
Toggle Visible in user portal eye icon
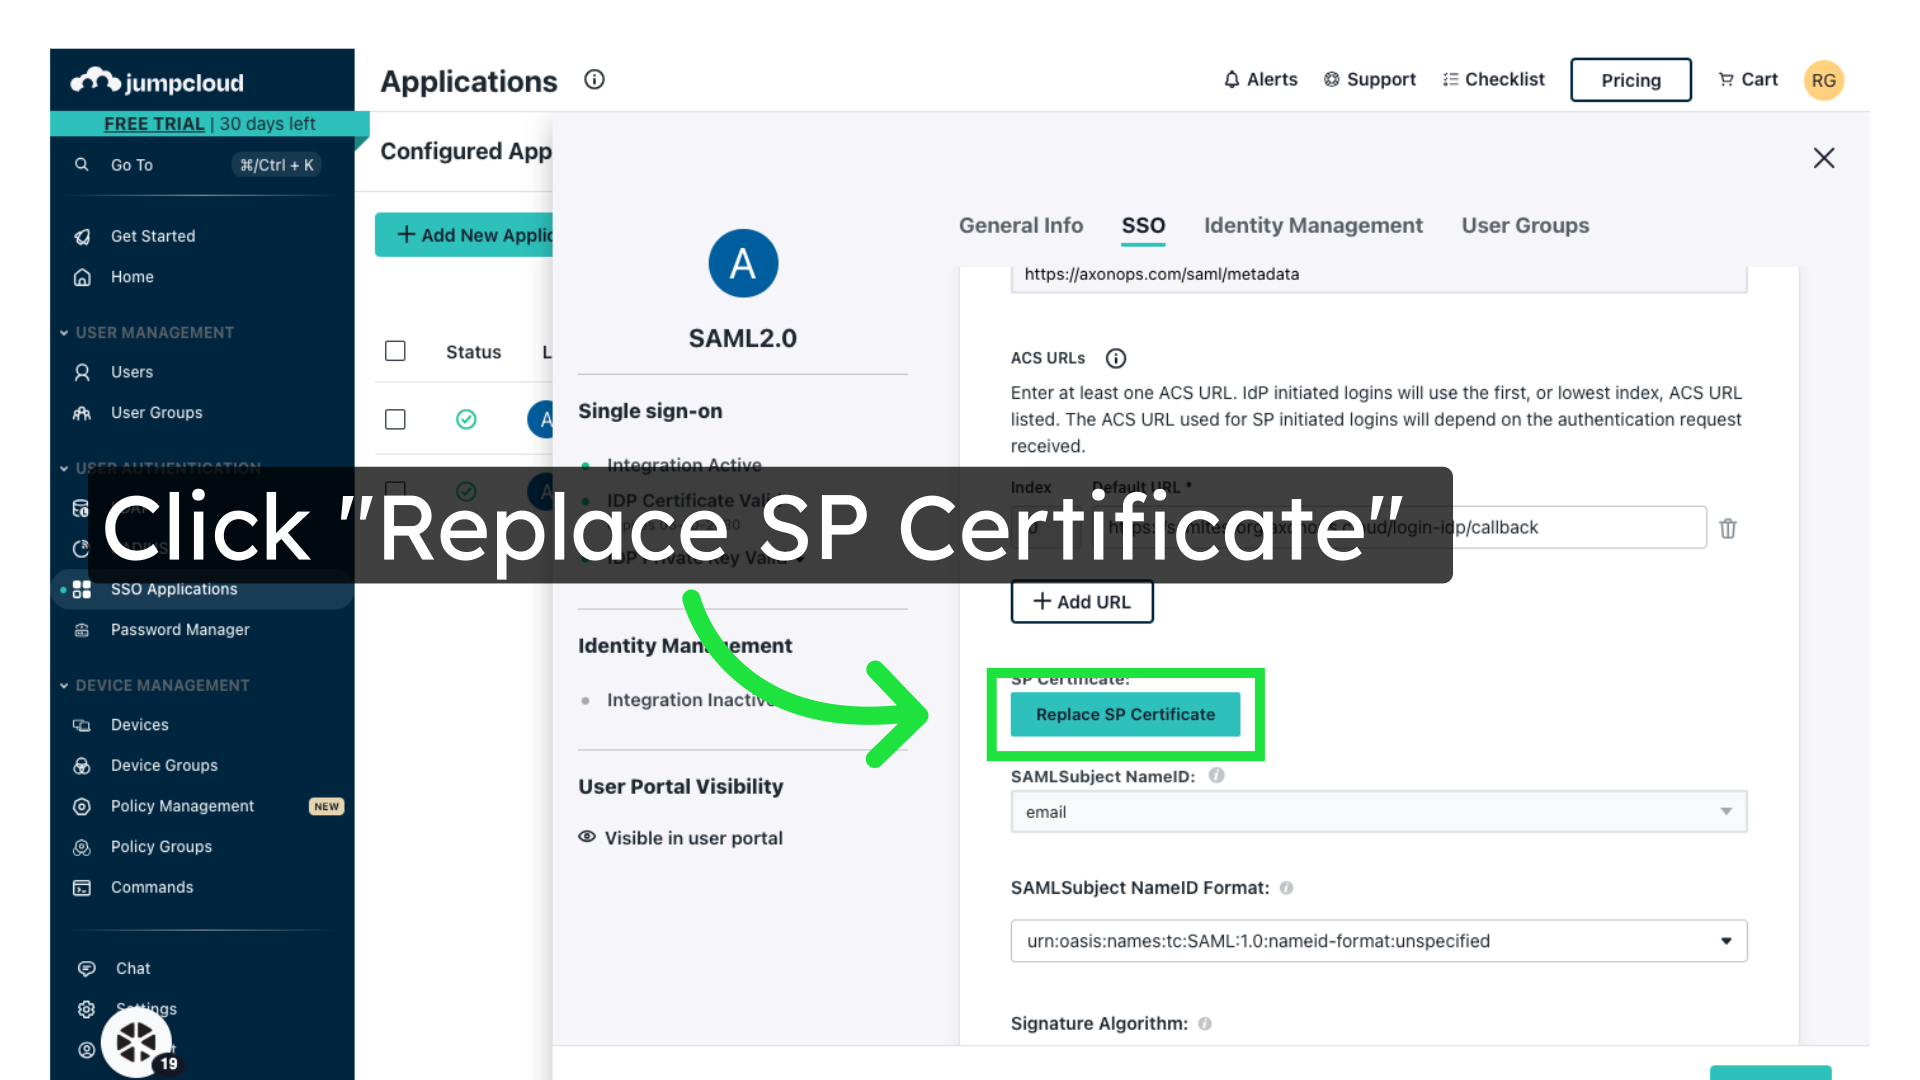click(587, 837)
